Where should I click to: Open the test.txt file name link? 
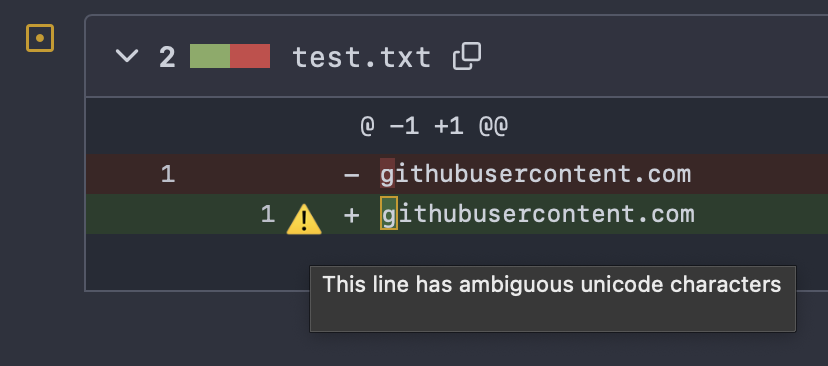click(x=362, y=57)
